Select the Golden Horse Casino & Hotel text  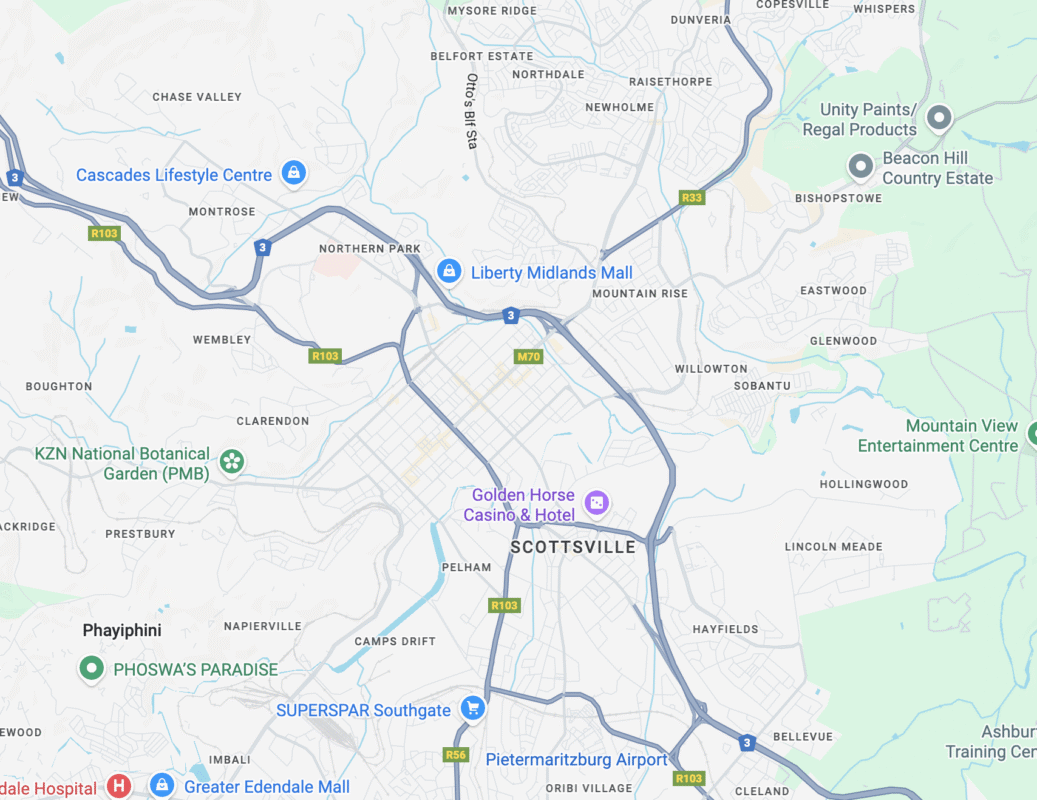click(519, 504)
